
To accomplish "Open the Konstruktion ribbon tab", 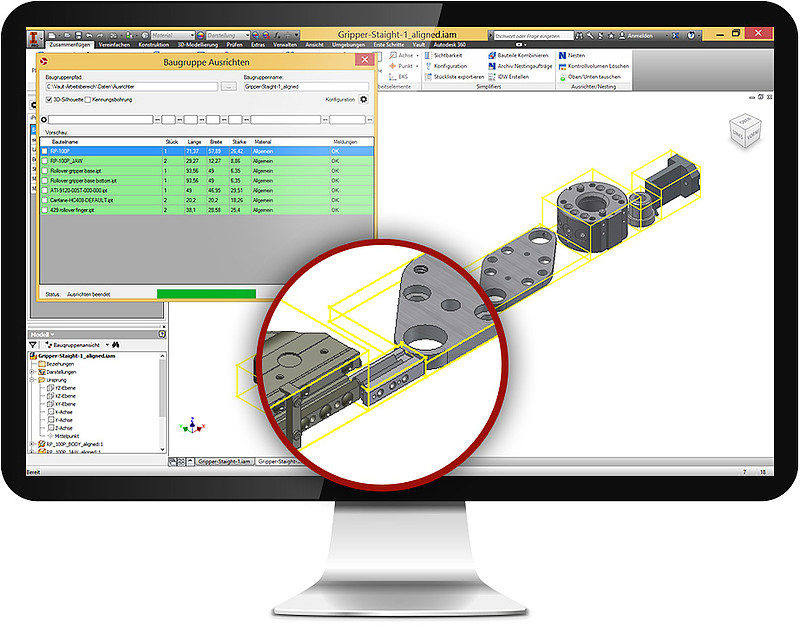I will click(x=154, y=45).
